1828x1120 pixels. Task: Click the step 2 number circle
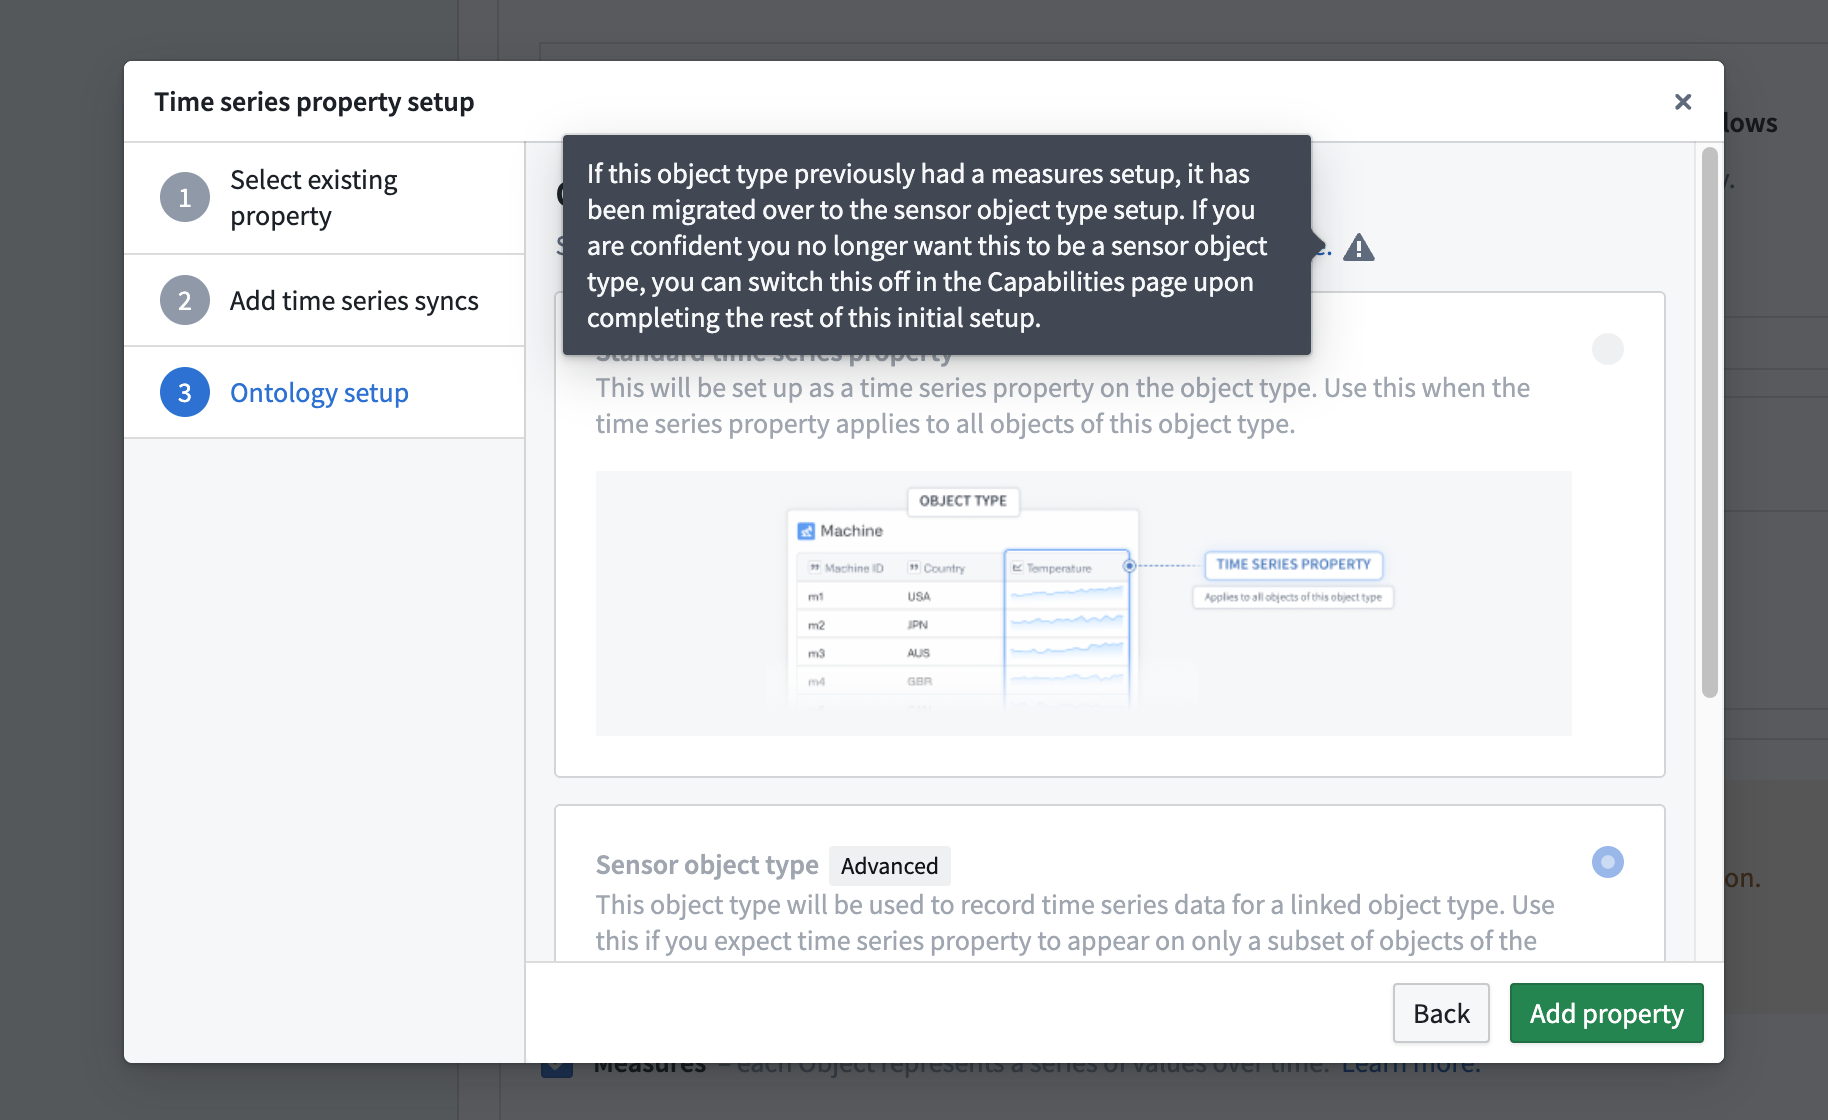pos(185,301)
